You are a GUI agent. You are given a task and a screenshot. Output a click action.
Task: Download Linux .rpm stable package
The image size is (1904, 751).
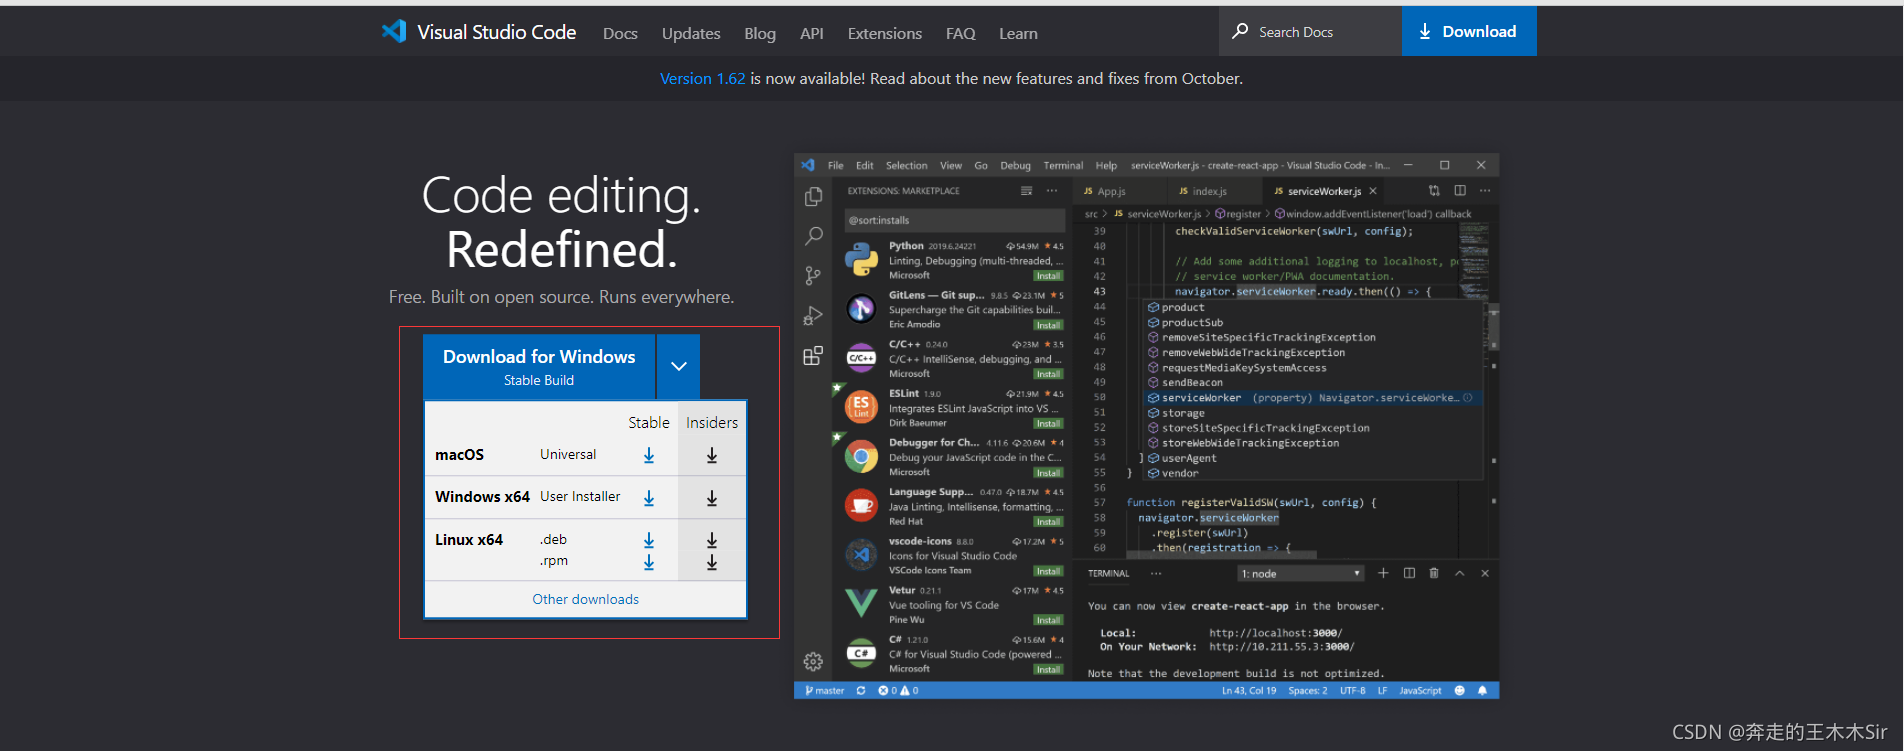[x=649, y=562]
